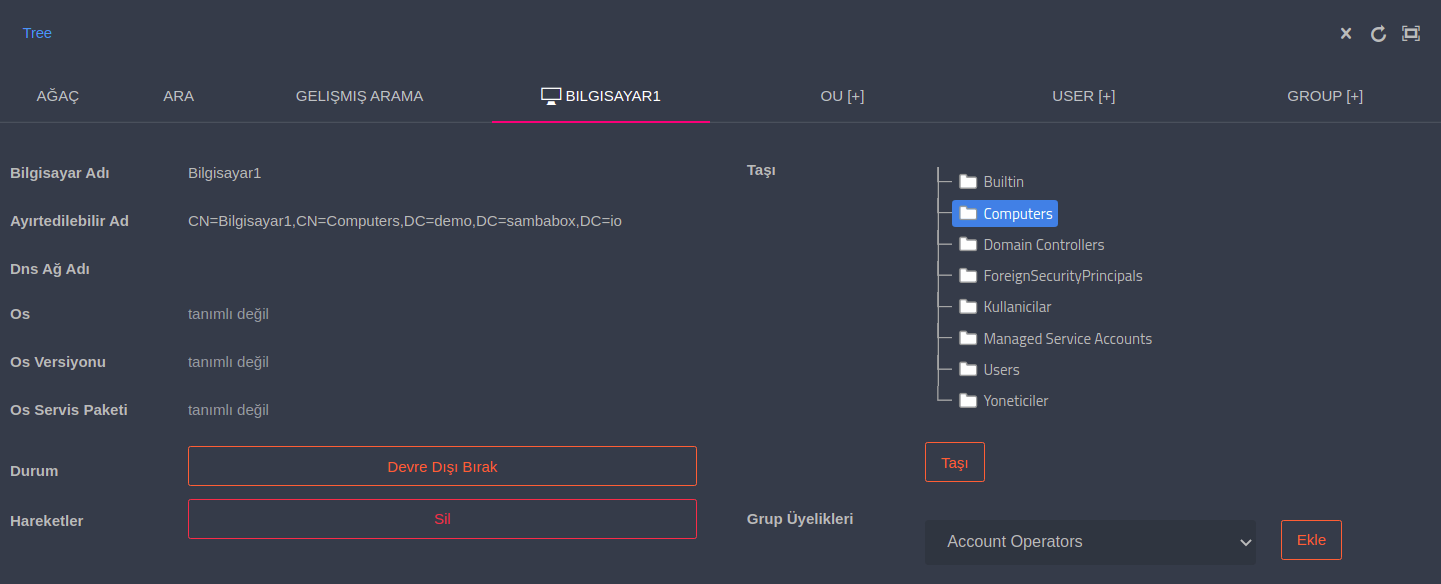Click the Ekle button for group membership
Screen dimensions: 1441x584
point(1311,540)
